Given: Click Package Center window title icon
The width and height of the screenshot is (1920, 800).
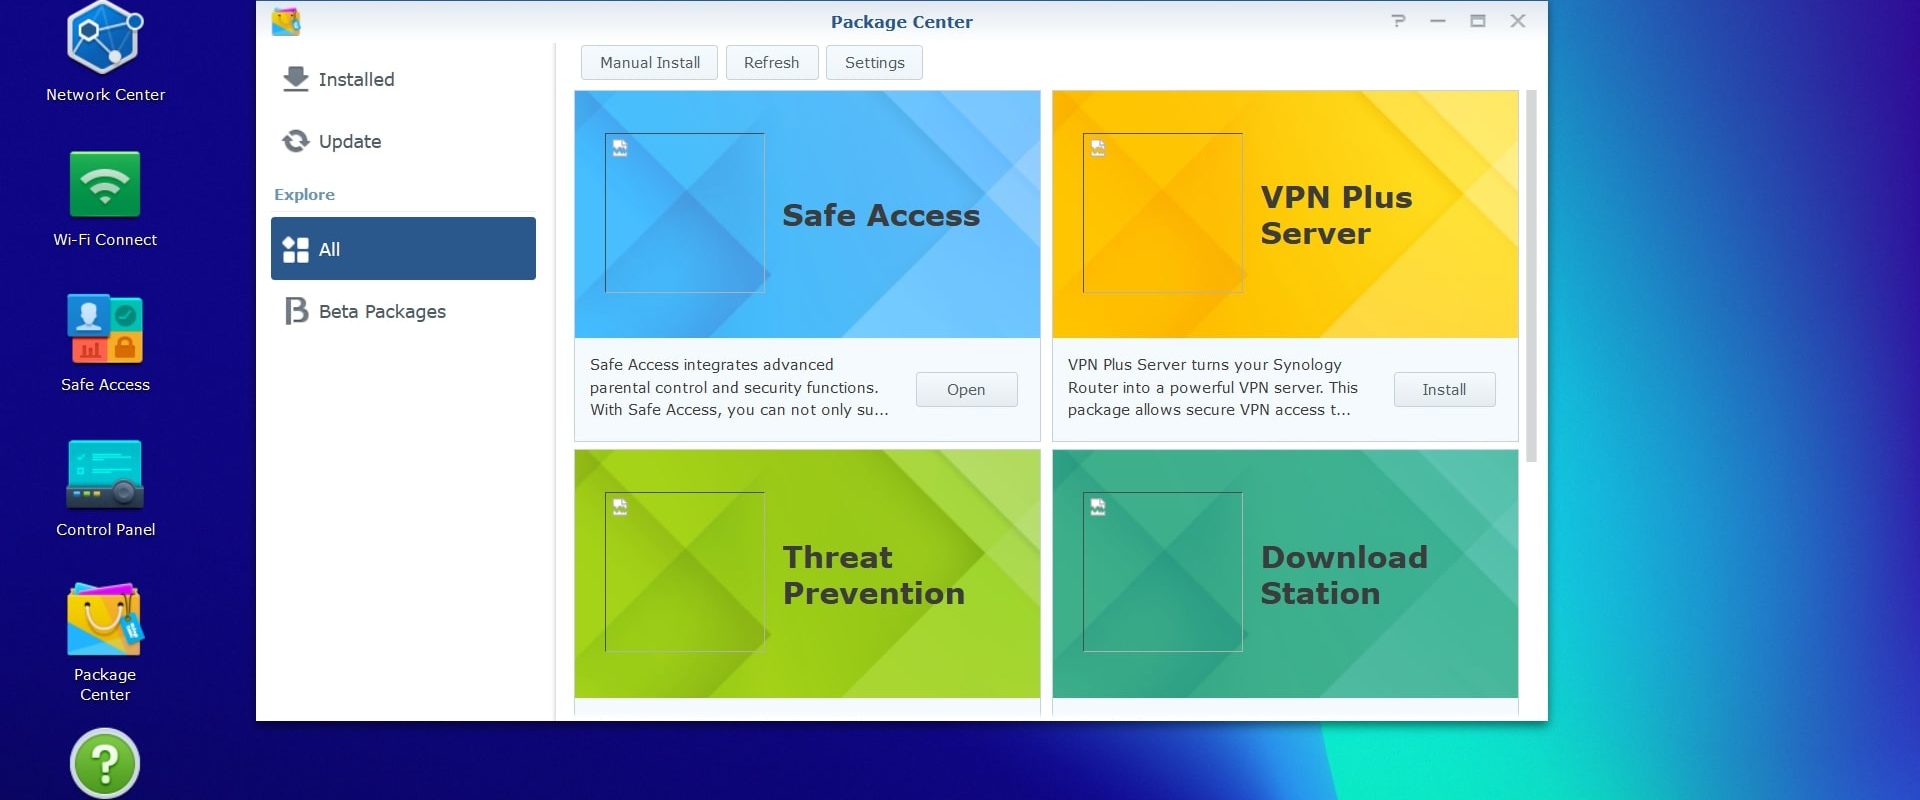Looking at the screenshot, I should click(286, 21).
